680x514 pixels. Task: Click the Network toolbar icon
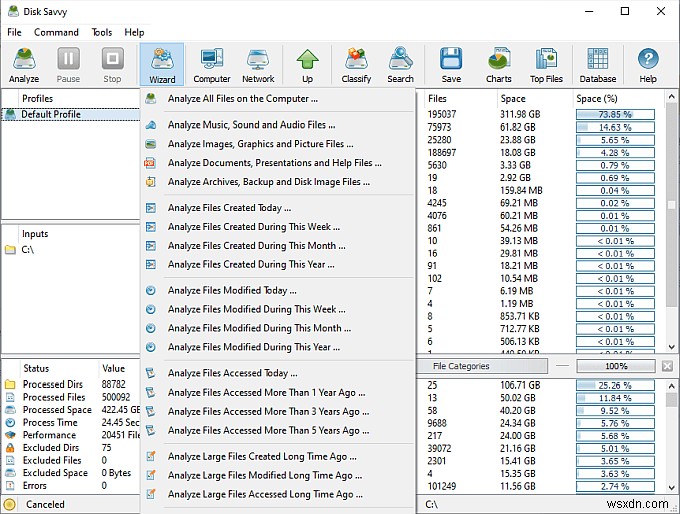258,65
